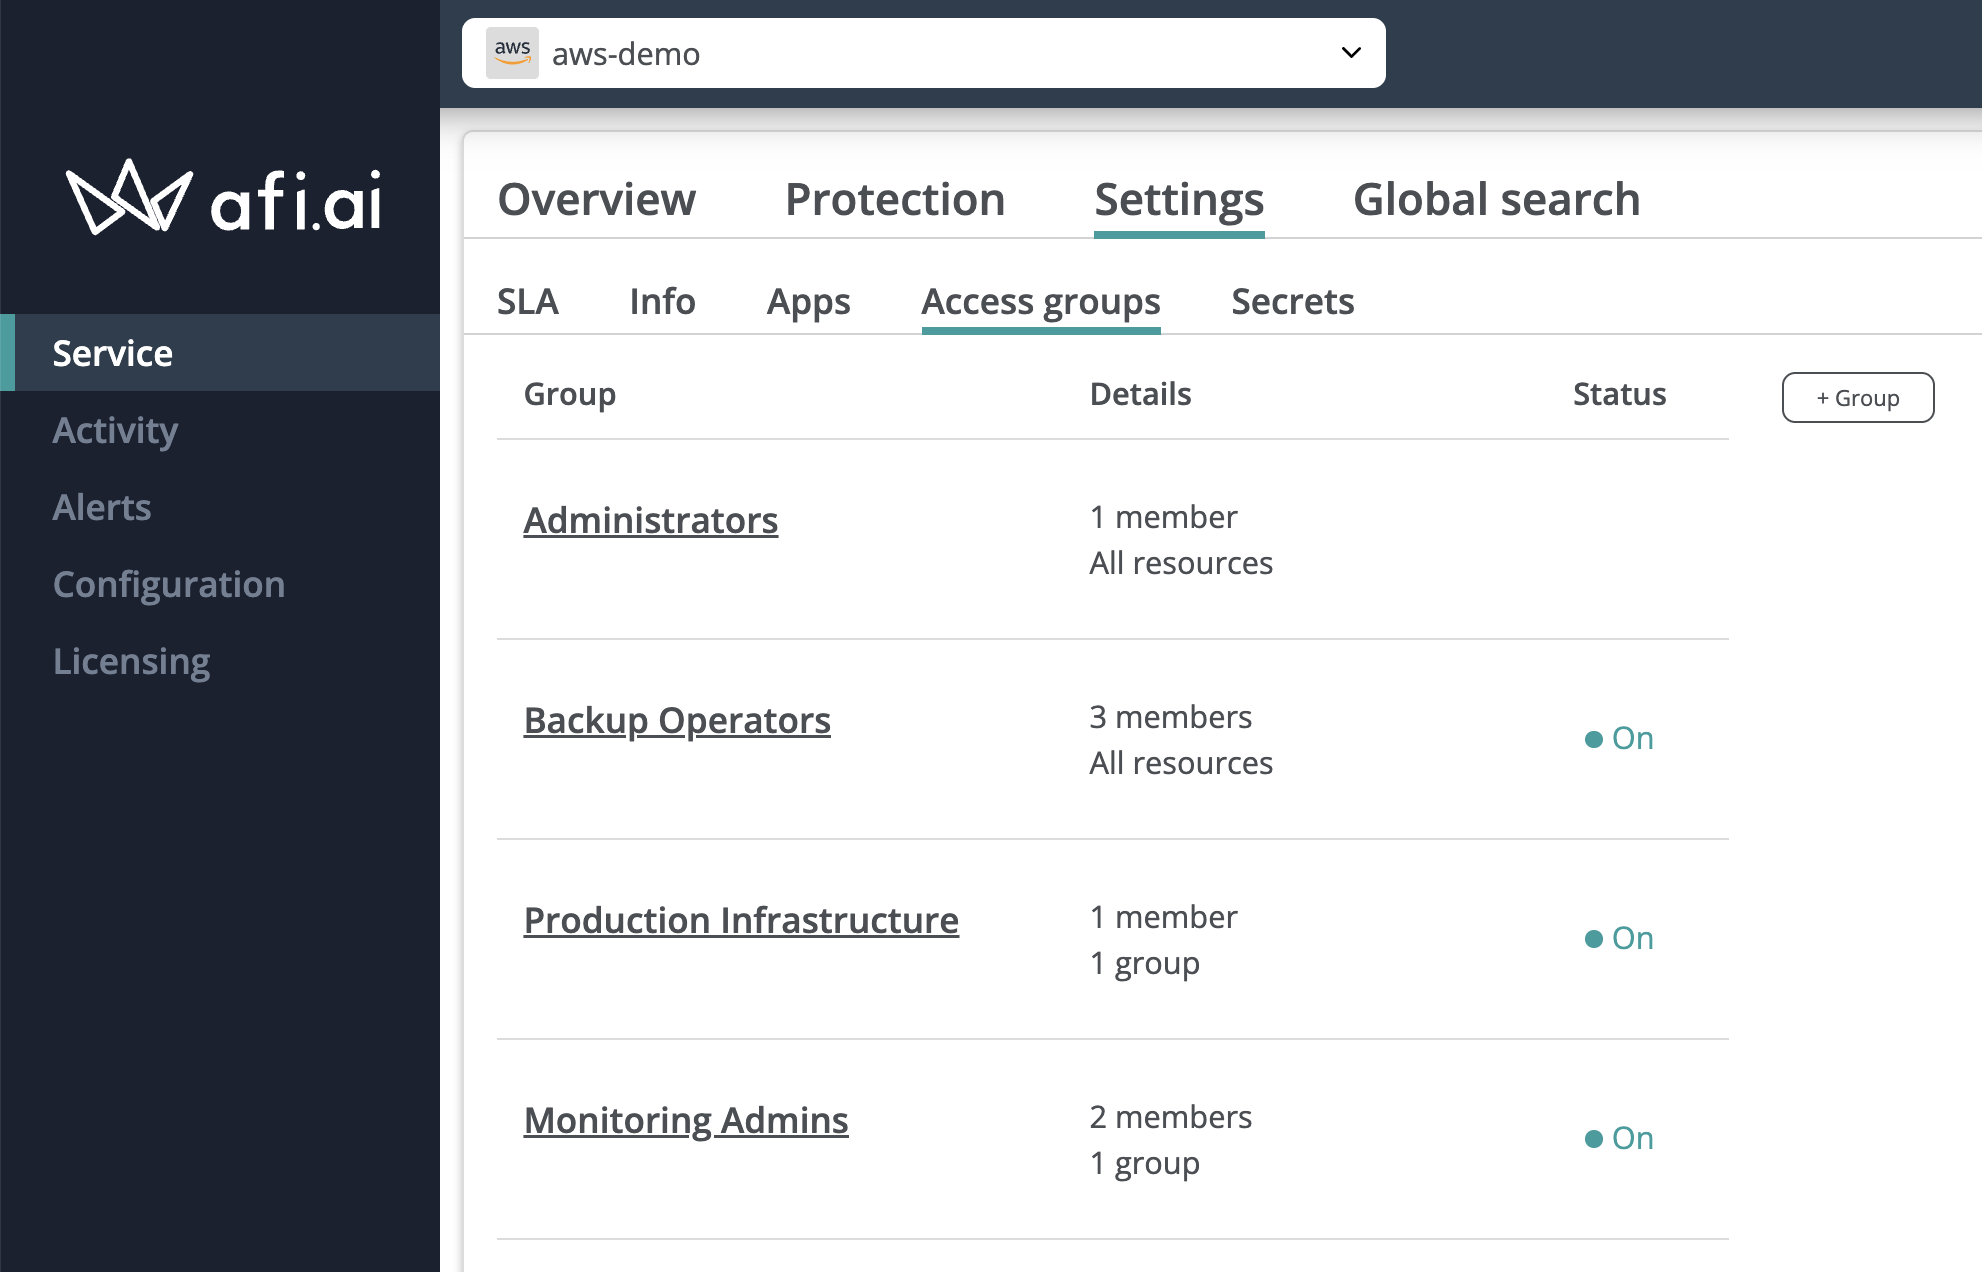Open the Administrators group link
The image size is (1982, 1272).
point(650,521)
